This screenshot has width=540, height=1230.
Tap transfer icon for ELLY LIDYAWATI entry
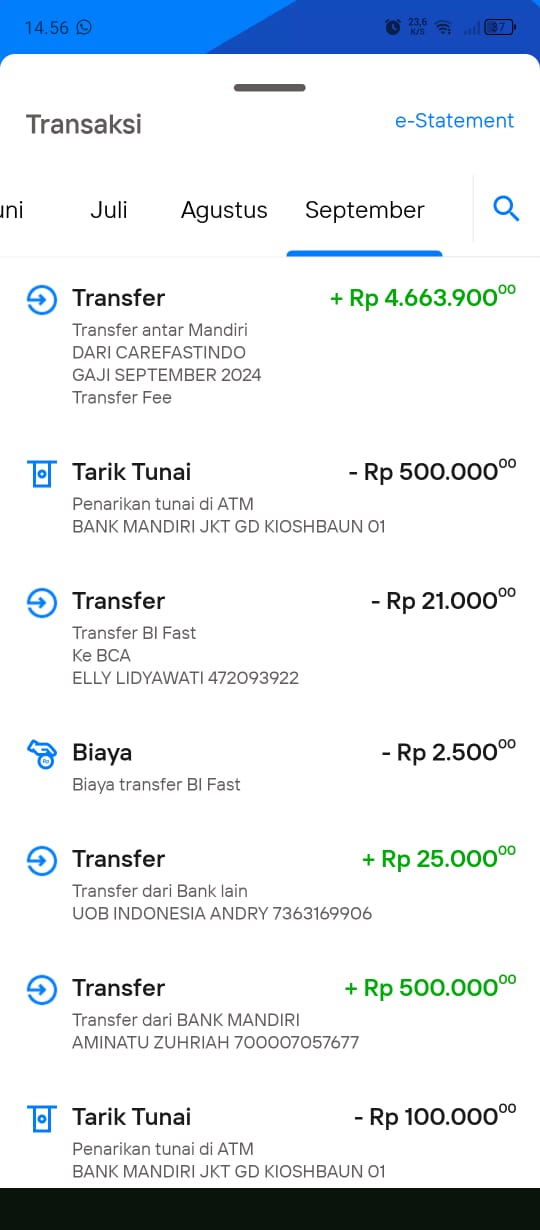click(x=41, y=602)
